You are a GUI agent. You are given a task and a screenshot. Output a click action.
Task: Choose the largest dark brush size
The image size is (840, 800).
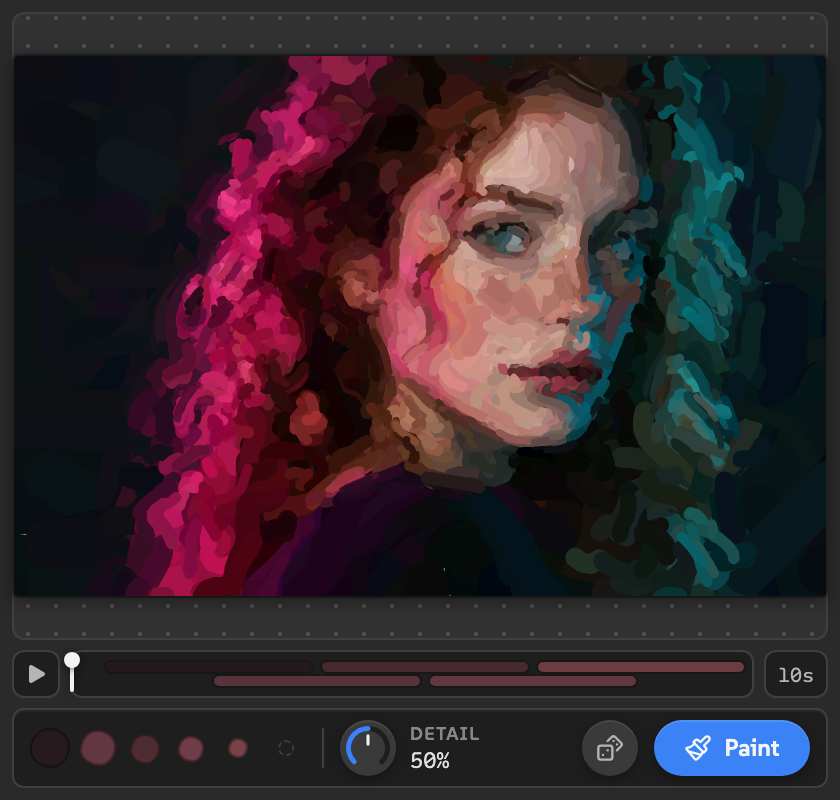tap(50, 748)
